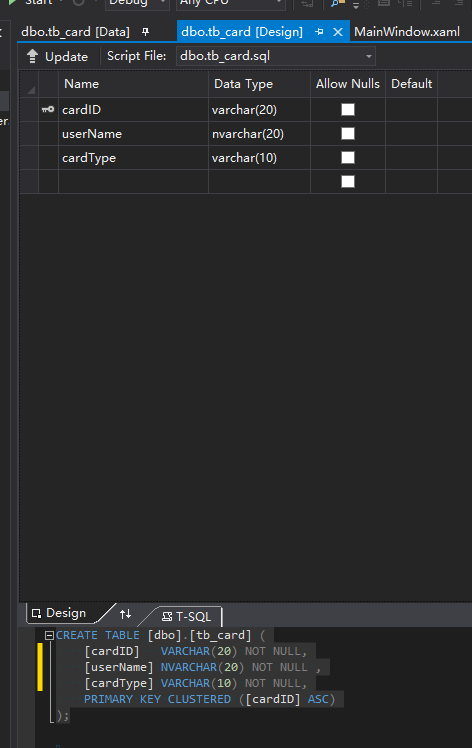This screenshot has width=472, height=748.
Task: Toggle Allow Nulls for cardID
Action: coord(348,110)
